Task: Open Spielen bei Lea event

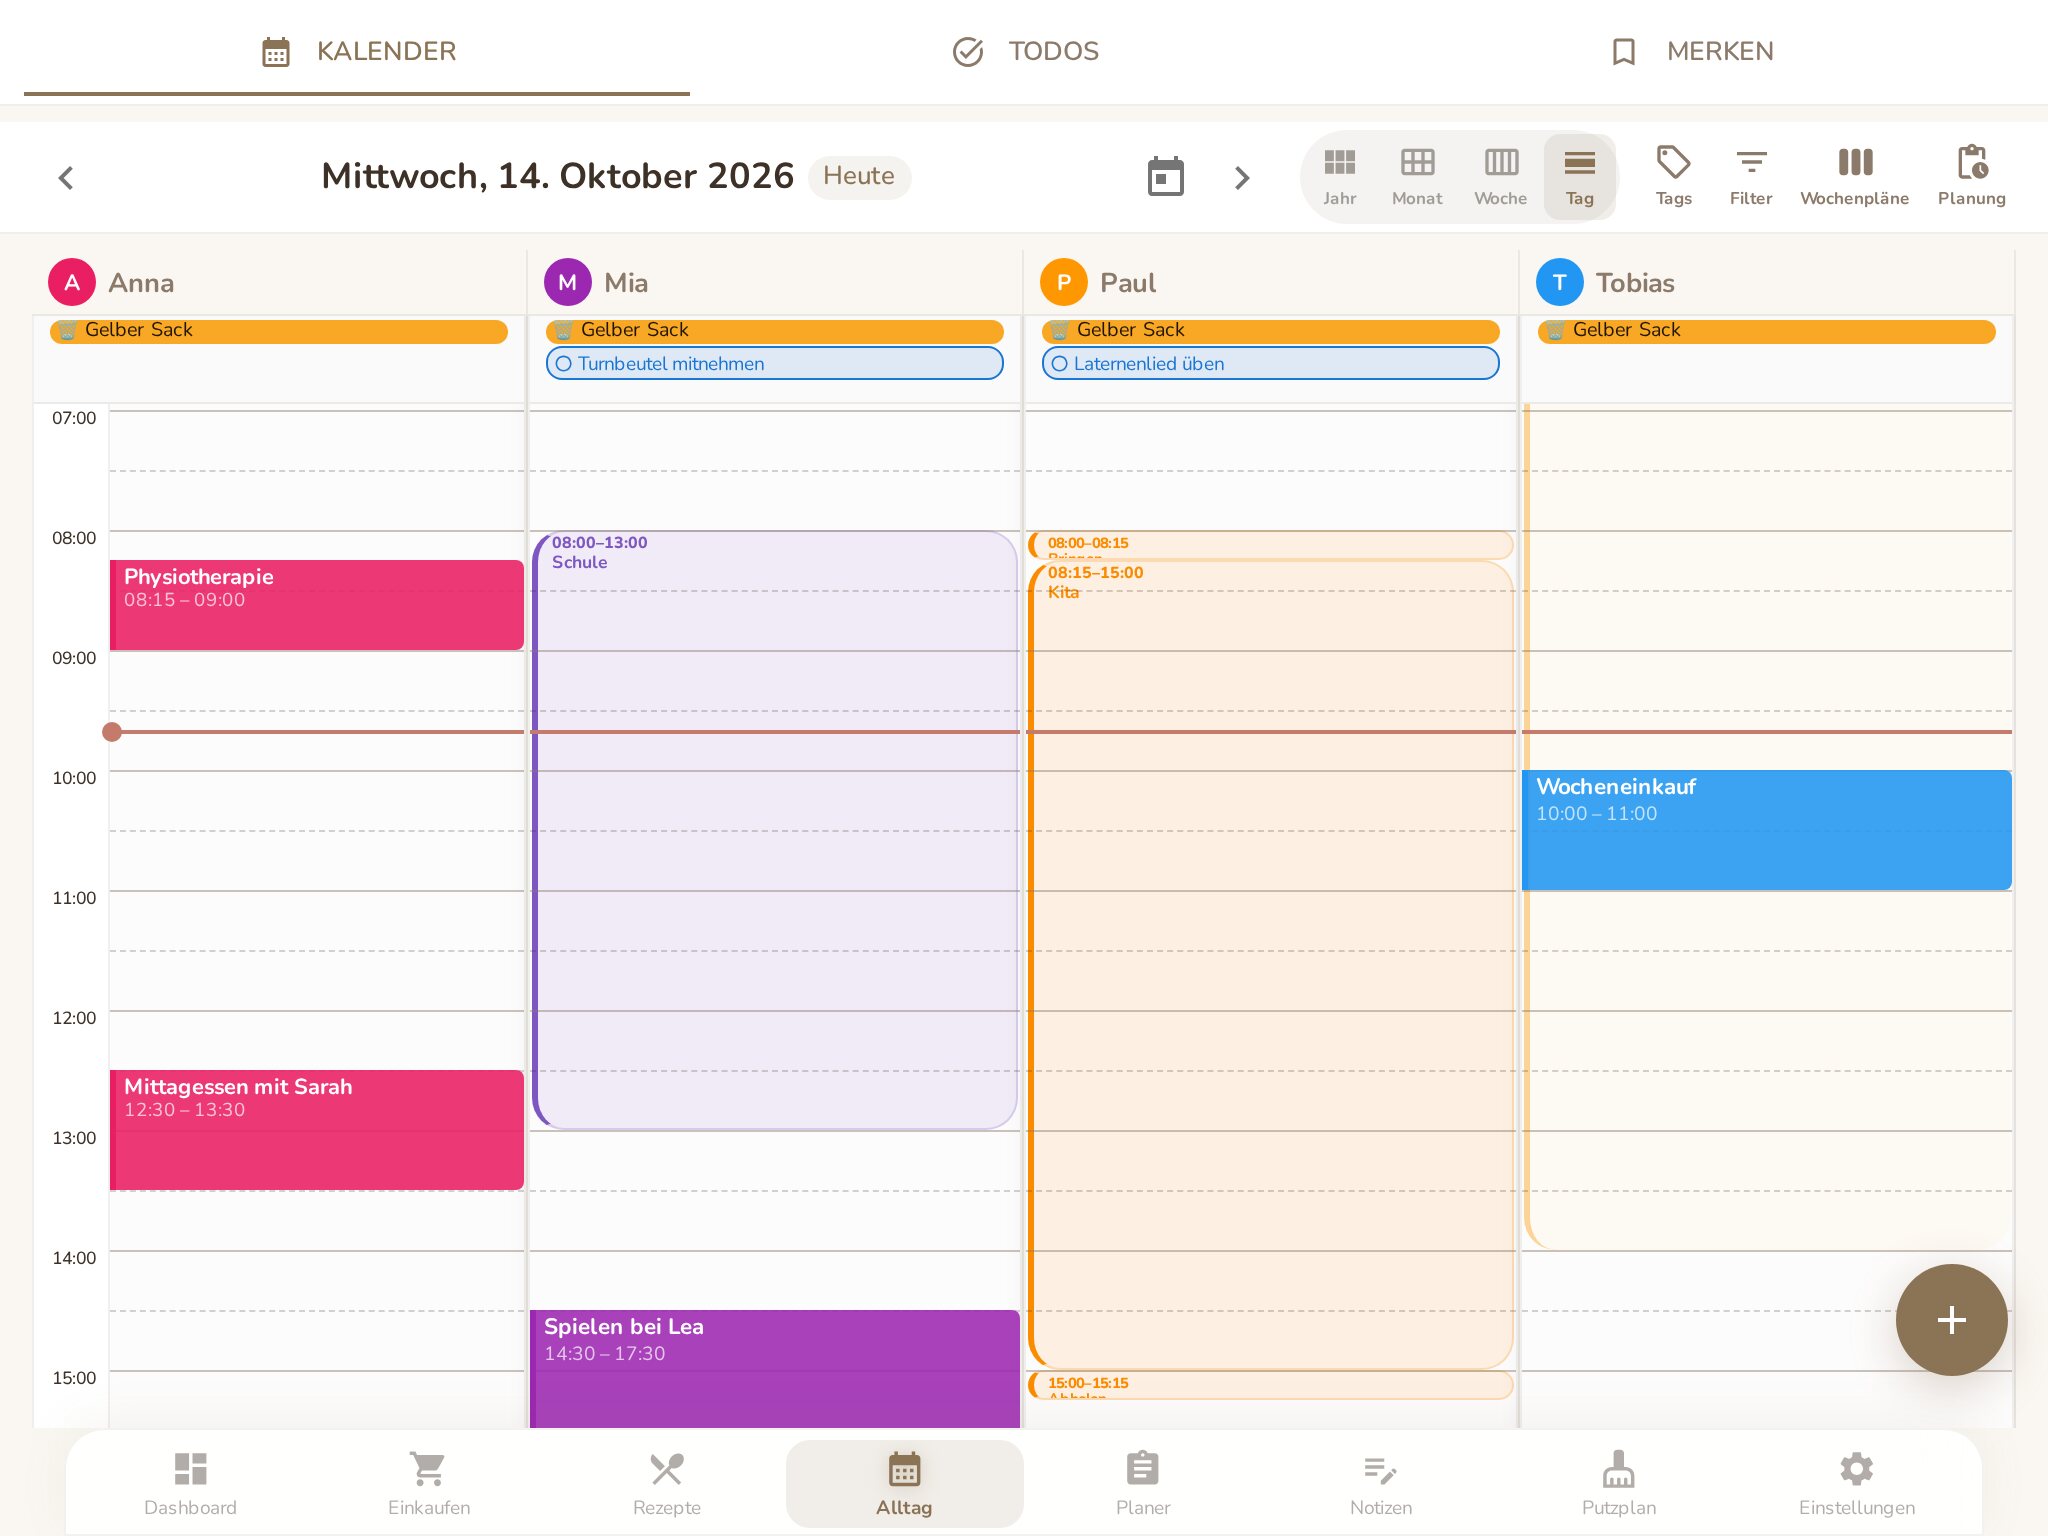Action: point(775,1368)
